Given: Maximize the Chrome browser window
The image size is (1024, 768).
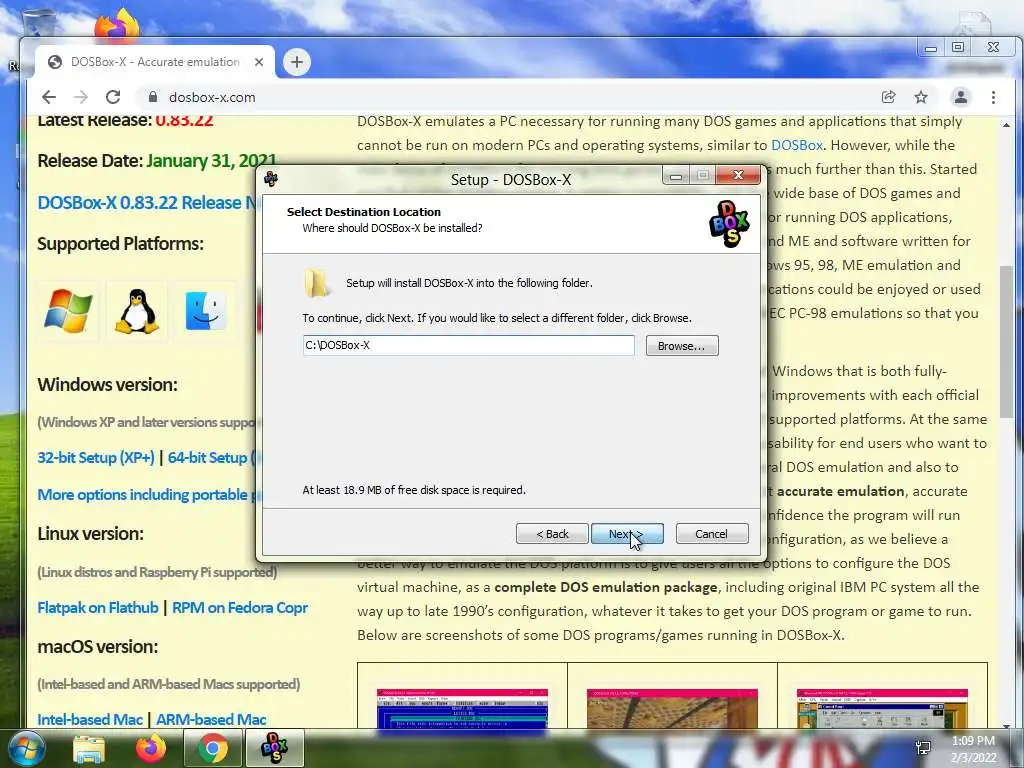Looking at the screenshot, I should click(958, 48).
